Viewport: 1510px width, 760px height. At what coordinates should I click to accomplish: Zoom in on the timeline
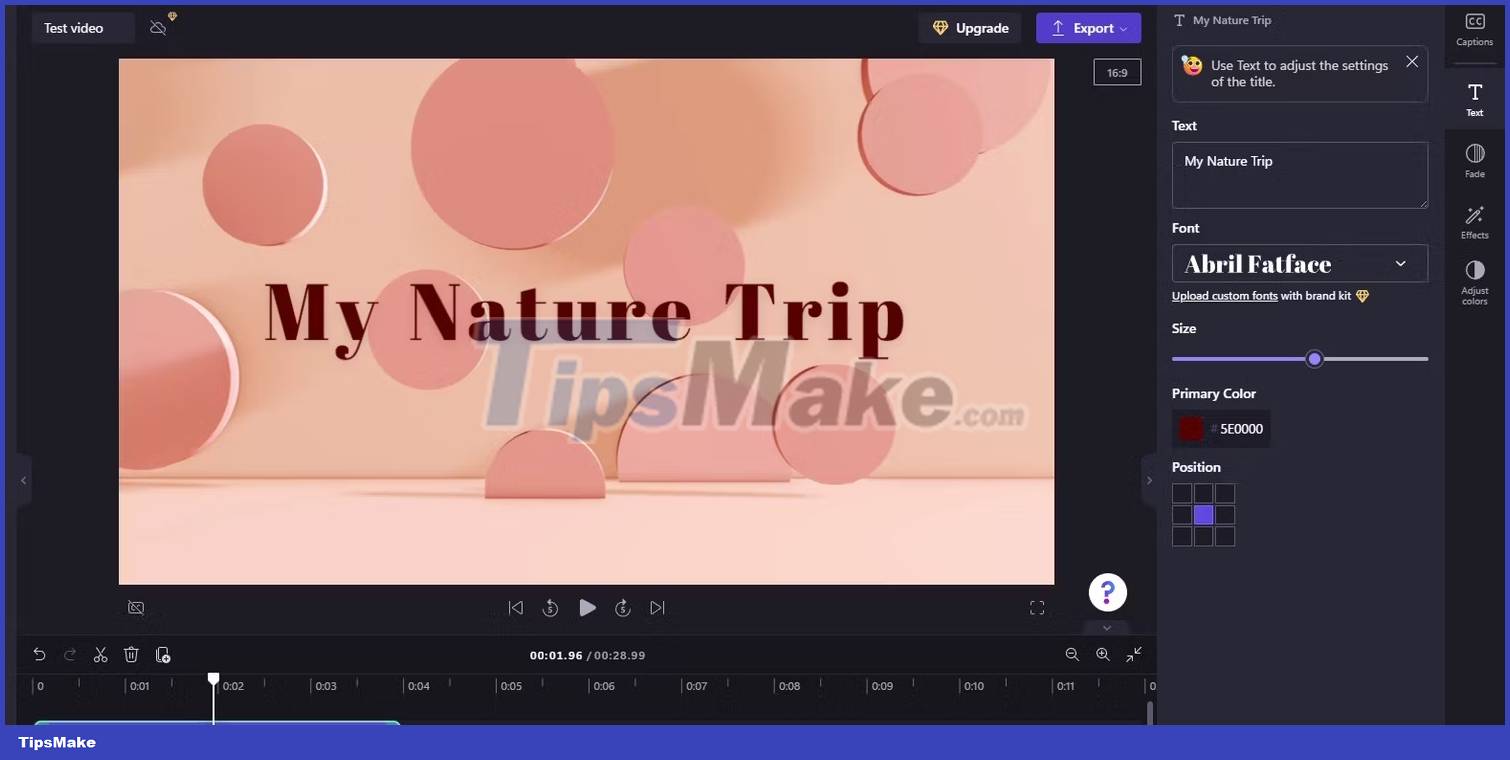(1102, 654)
